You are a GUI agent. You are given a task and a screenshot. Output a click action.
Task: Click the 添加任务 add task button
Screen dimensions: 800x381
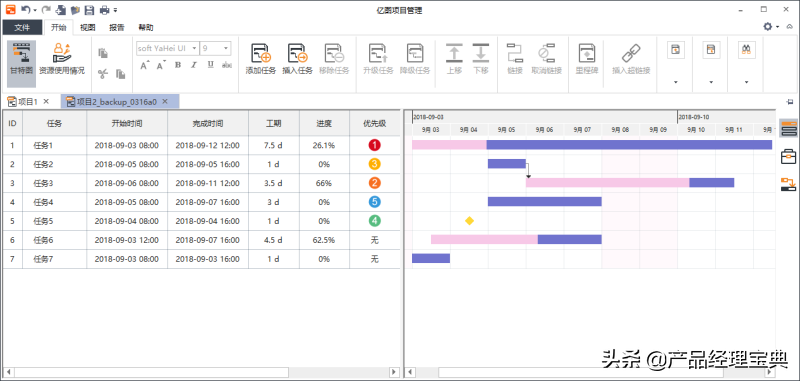click(261, 59)
